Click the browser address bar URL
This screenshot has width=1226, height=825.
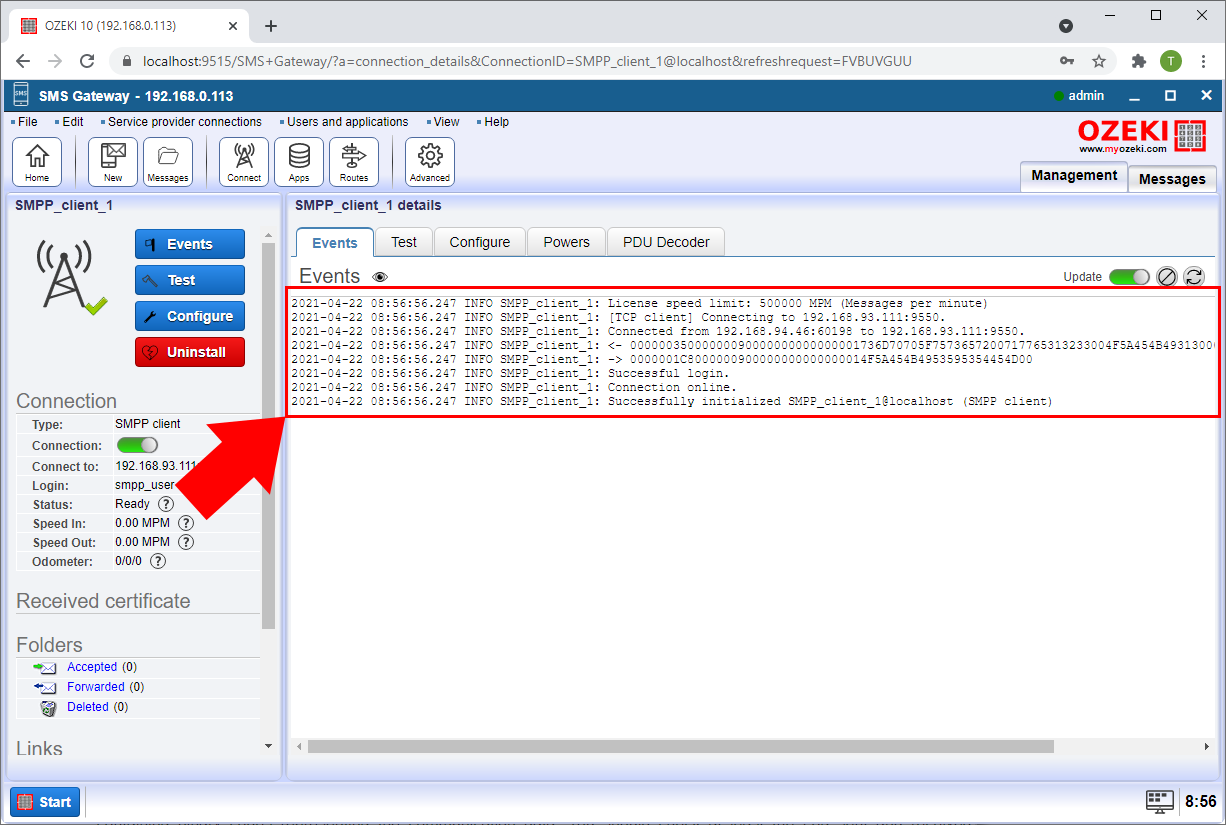point(527,61)
